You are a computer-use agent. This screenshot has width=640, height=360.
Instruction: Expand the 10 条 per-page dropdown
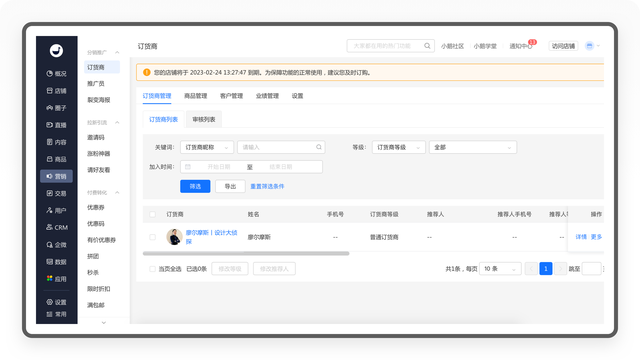pyautogui.click(x=500, y=269)
